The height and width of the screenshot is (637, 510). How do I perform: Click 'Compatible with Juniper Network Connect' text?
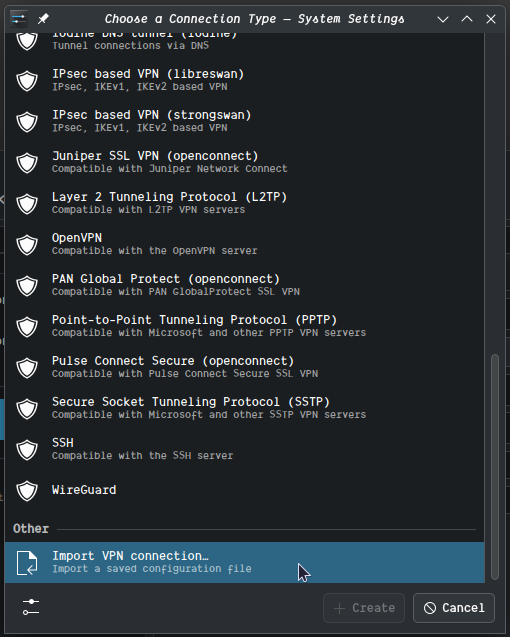point(169,169)
